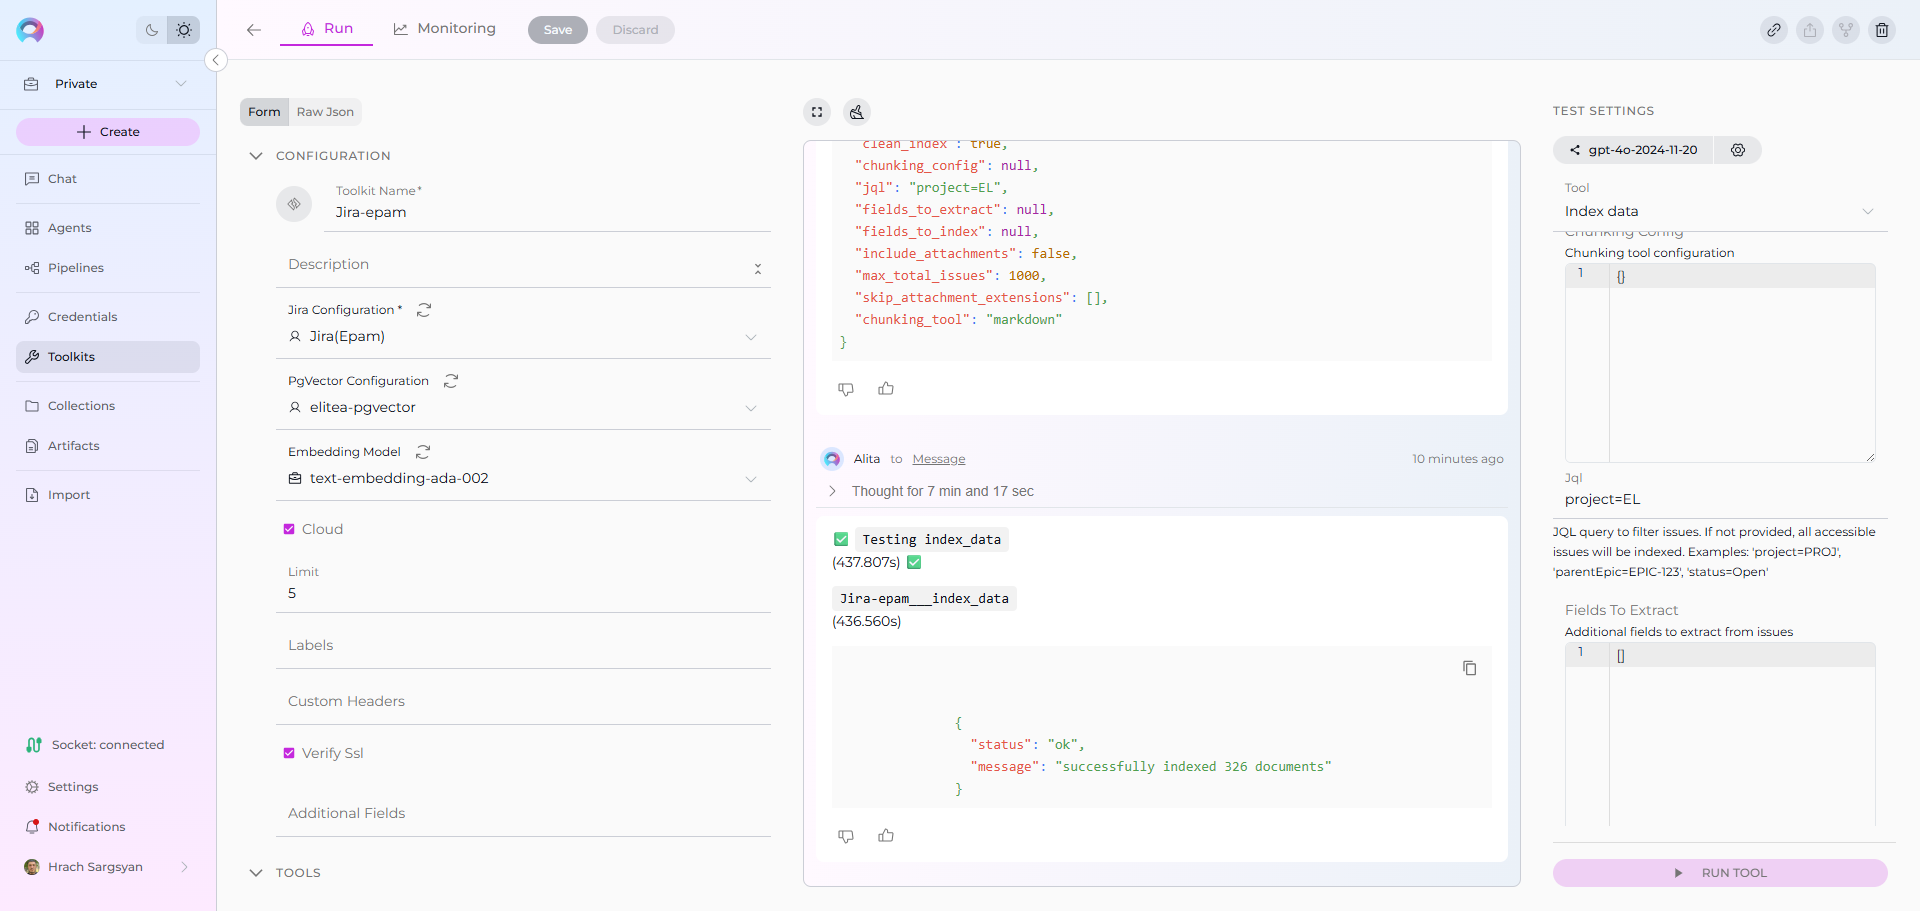Refresh the Jira Configuration list

[424, 310]
